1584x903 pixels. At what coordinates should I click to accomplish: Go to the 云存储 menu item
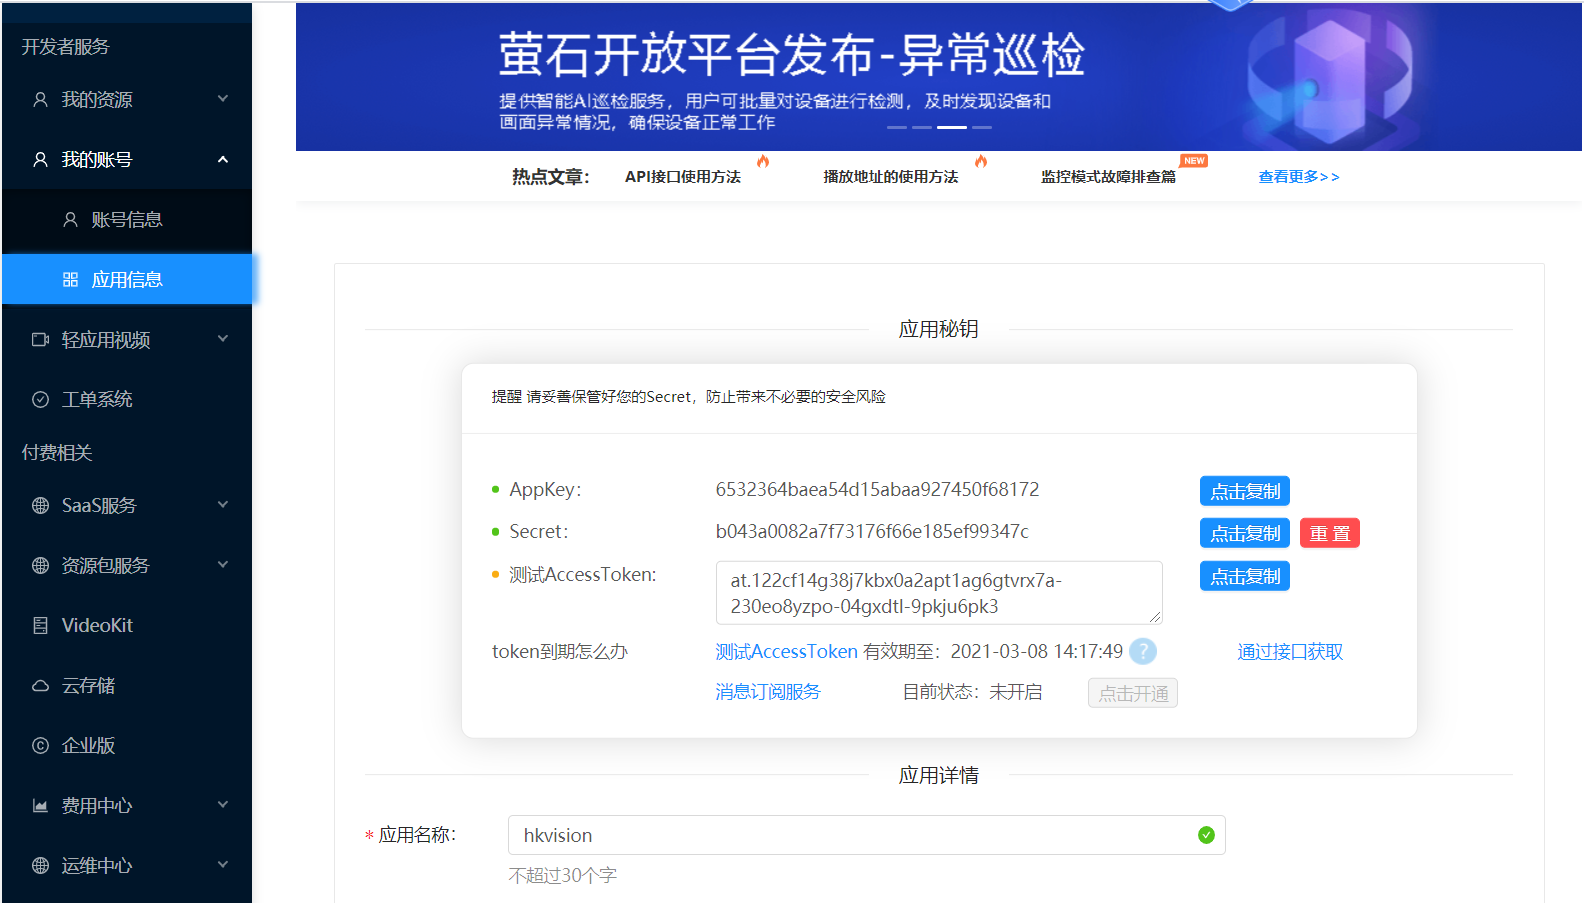[127, 686]
